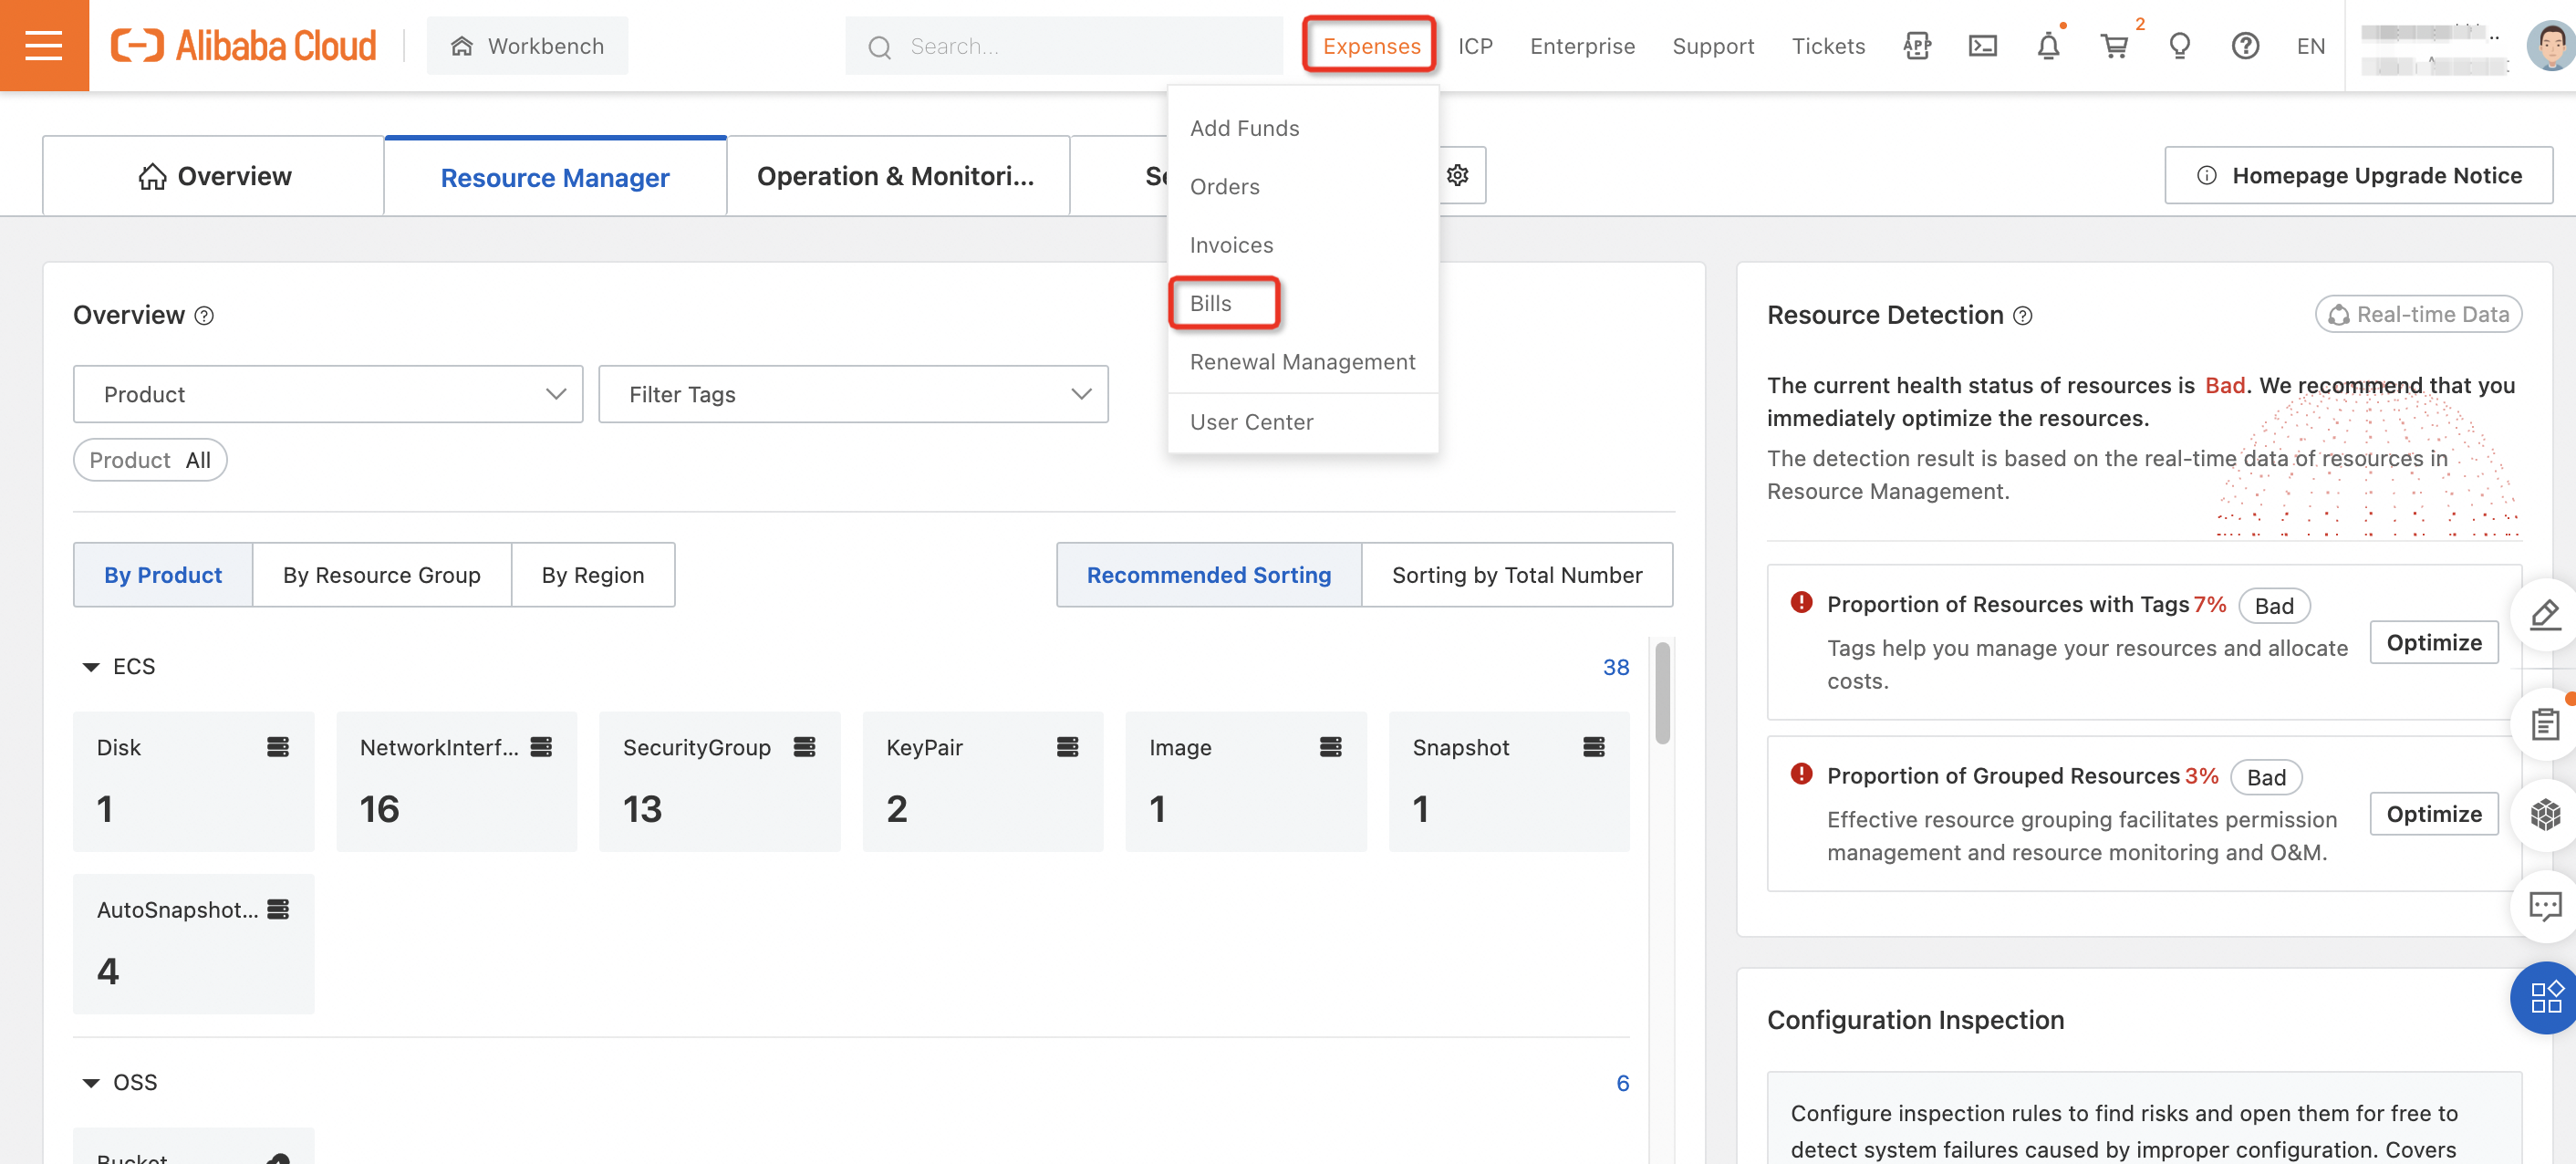The height and width of the screenshot is (1164, 2576).
Task: Open the Support link
Action: click(x=1713, y=46)
